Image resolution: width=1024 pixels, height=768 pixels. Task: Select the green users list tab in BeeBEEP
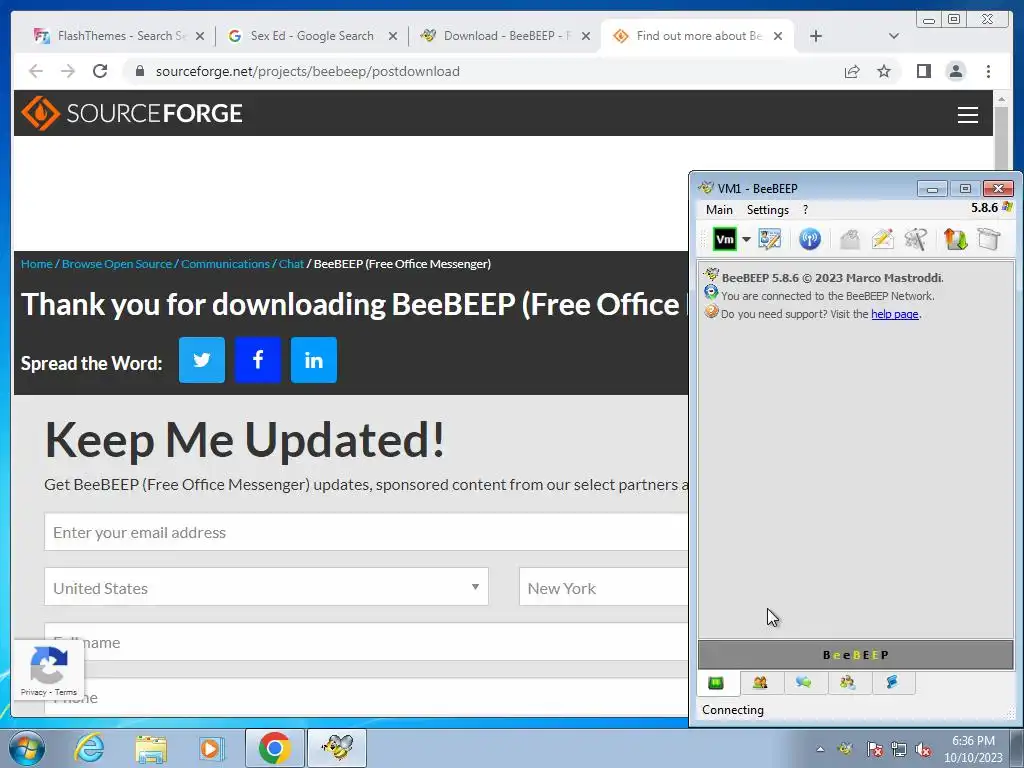[716, 683]
